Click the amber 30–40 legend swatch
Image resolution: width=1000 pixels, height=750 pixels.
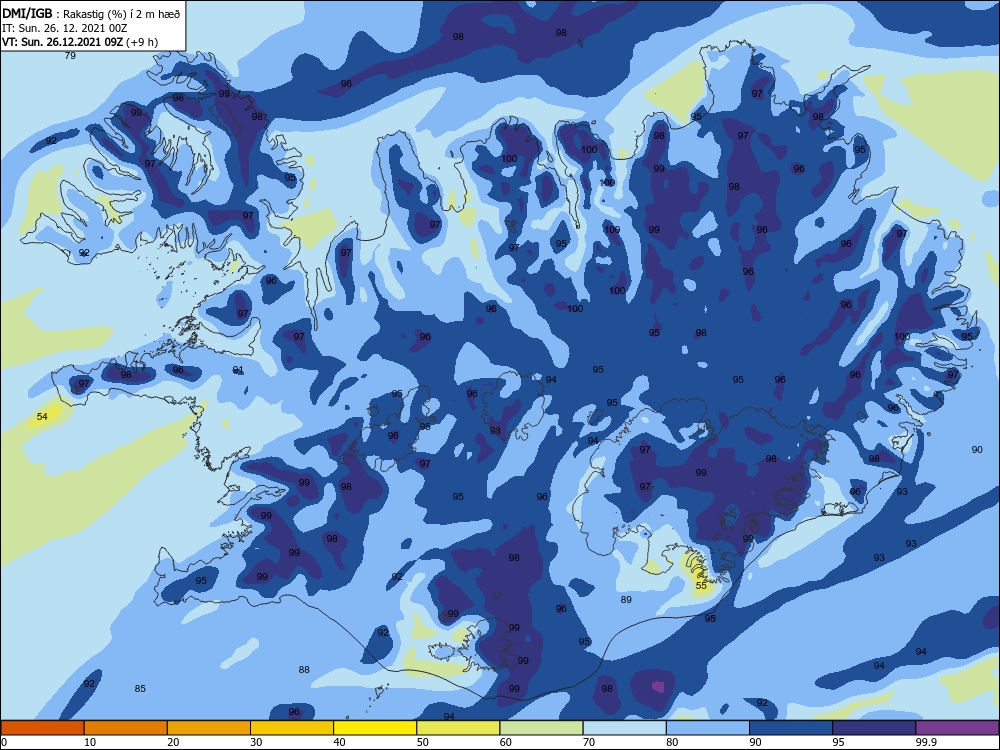(x=292, y=728)
